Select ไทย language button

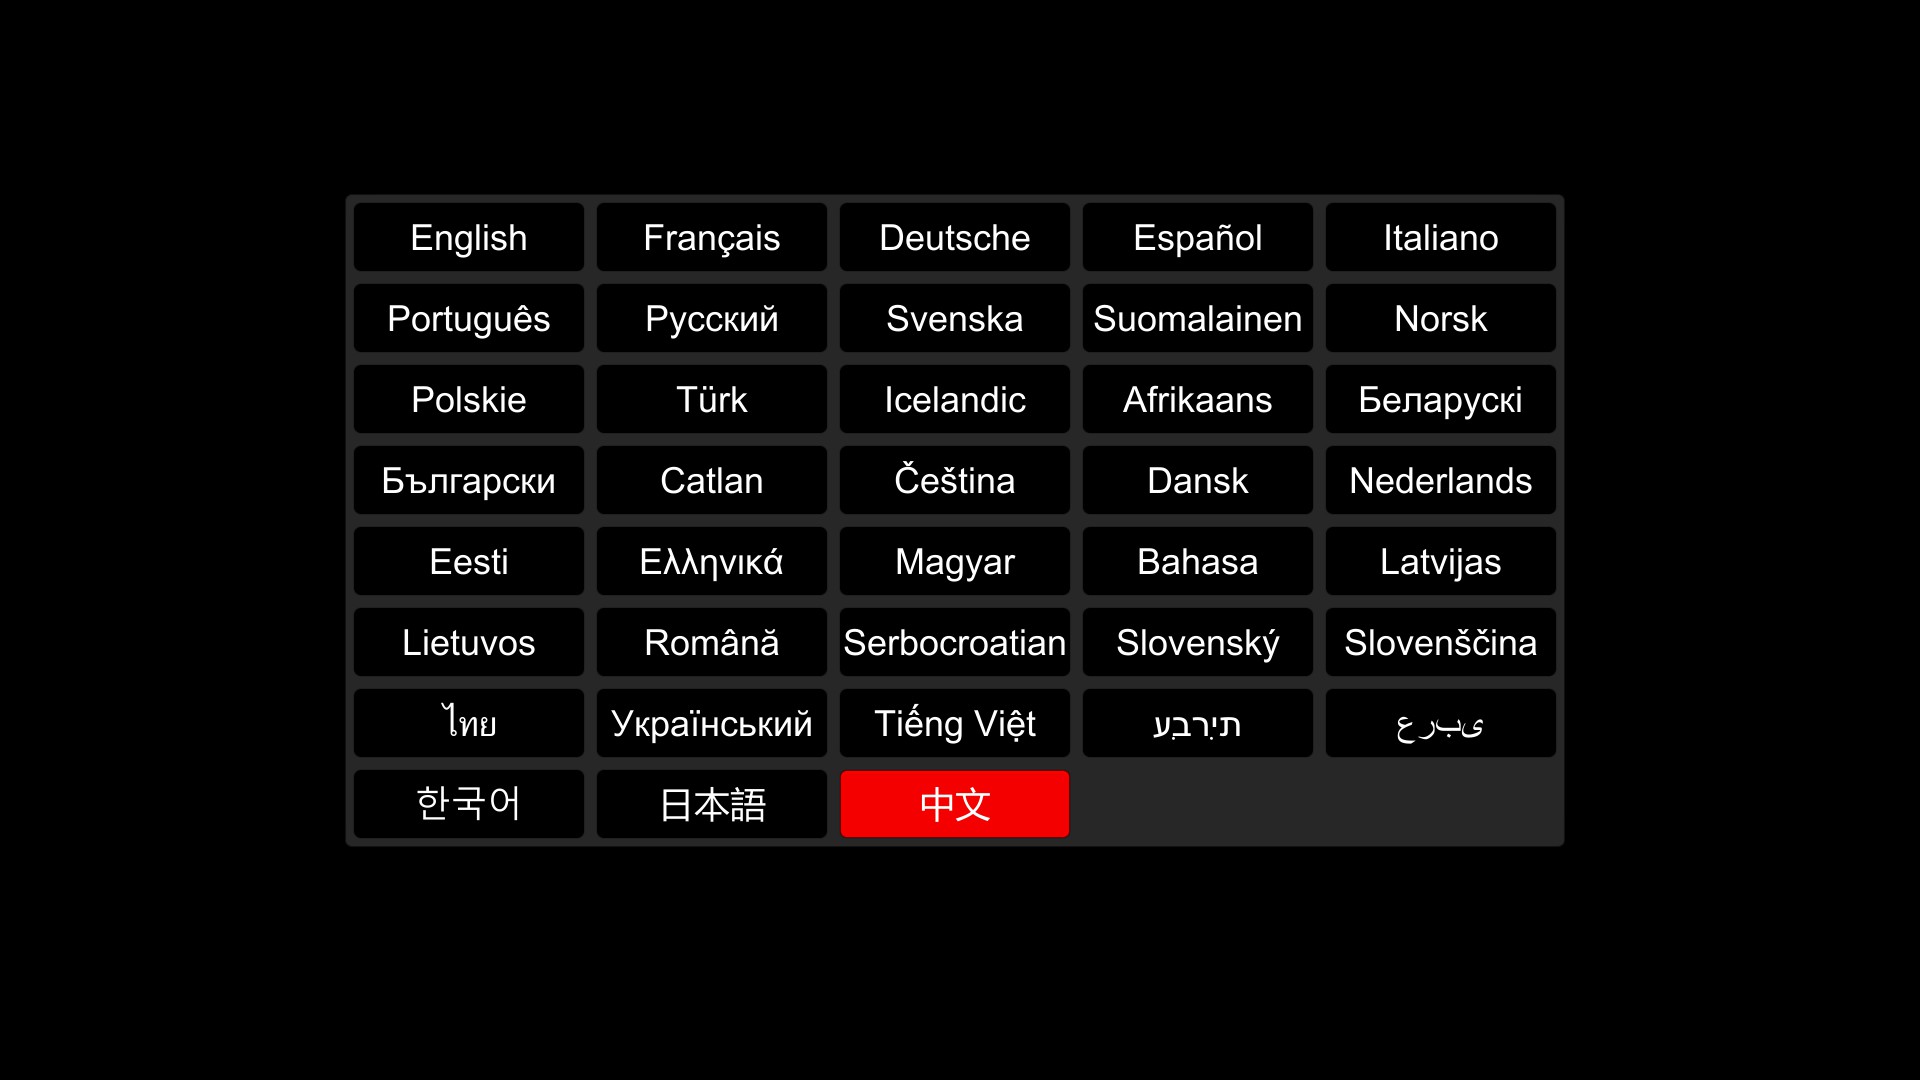[x=471, y=724]
